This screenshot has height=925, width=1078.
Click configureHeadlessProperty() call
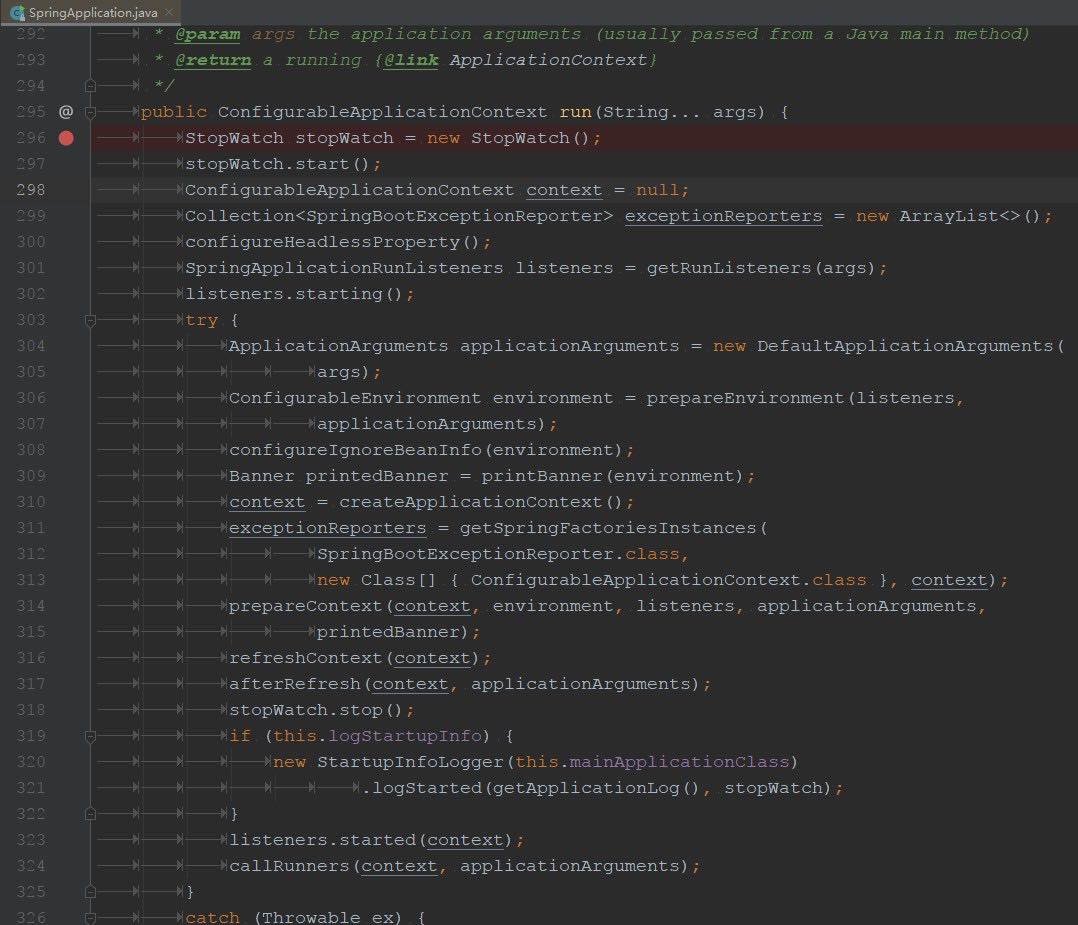(333, 242)
